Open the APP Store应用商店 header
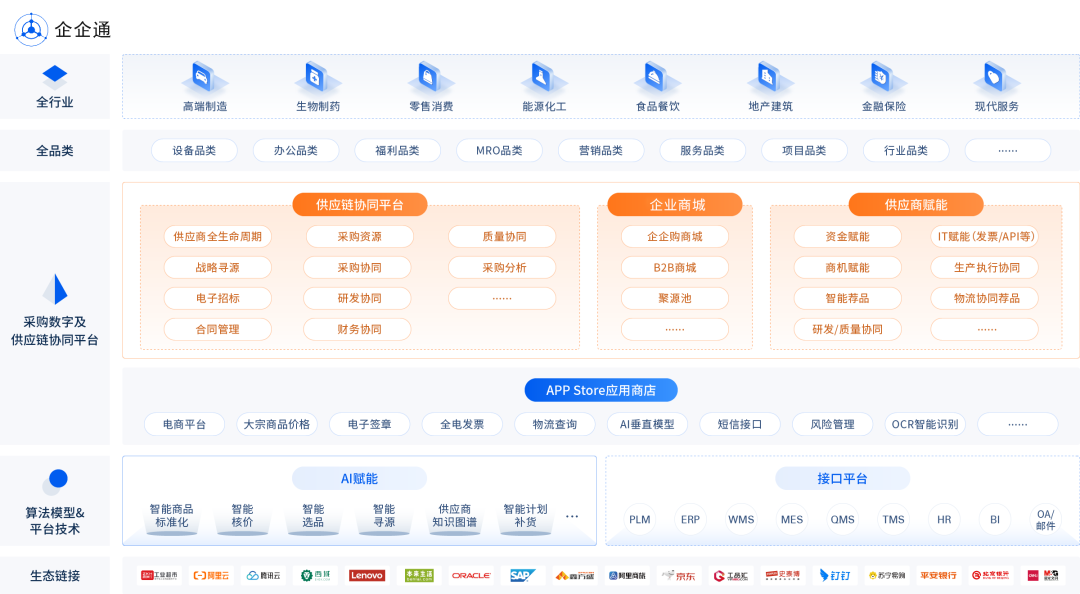1080x594 pixels. point(601,390)
